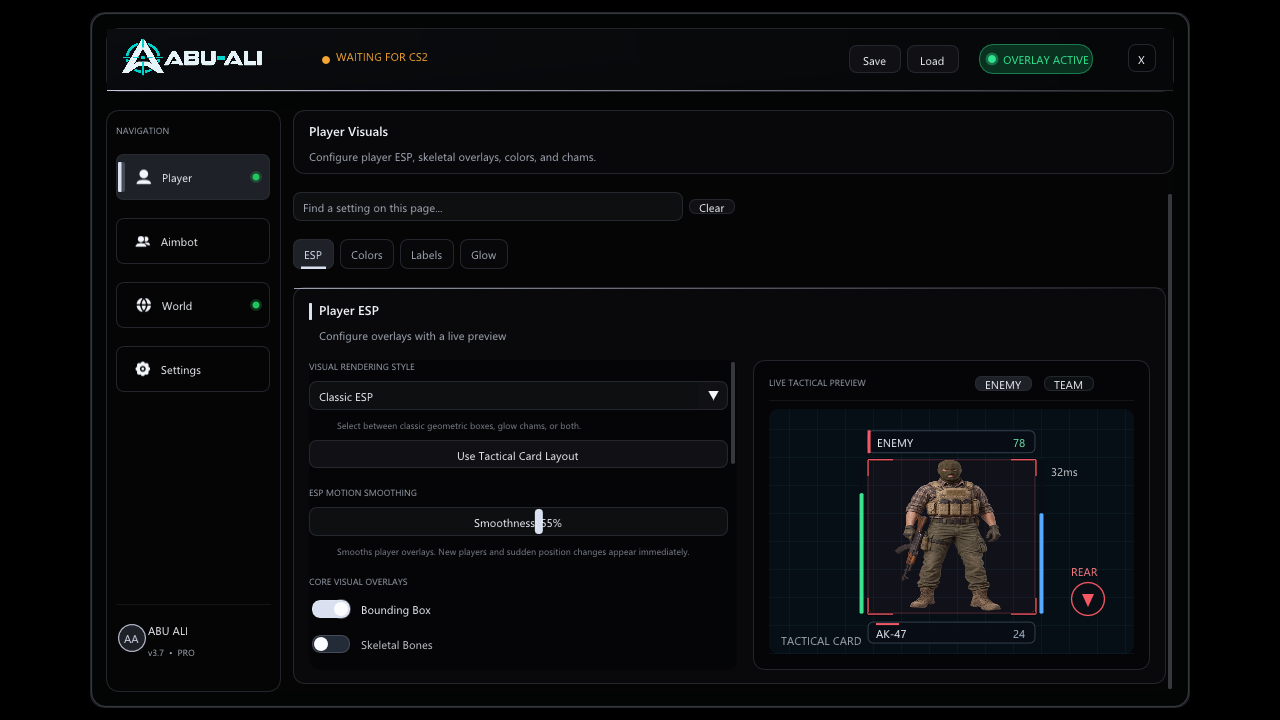Click the REAR direction arrow indicator
Screen dimensions: 1280x720
1088,600
